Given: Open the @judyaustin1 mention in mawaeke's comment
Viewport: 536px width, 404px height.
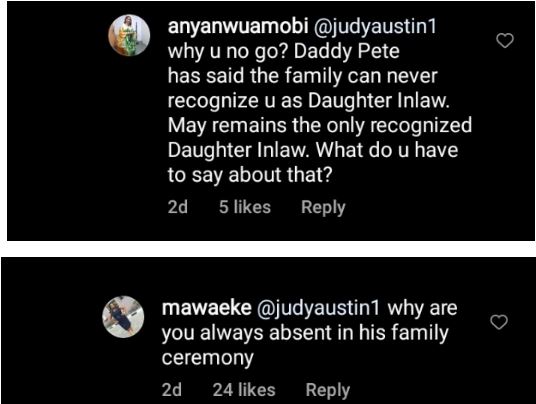Looking at the screenshot, I should point(318,309).
